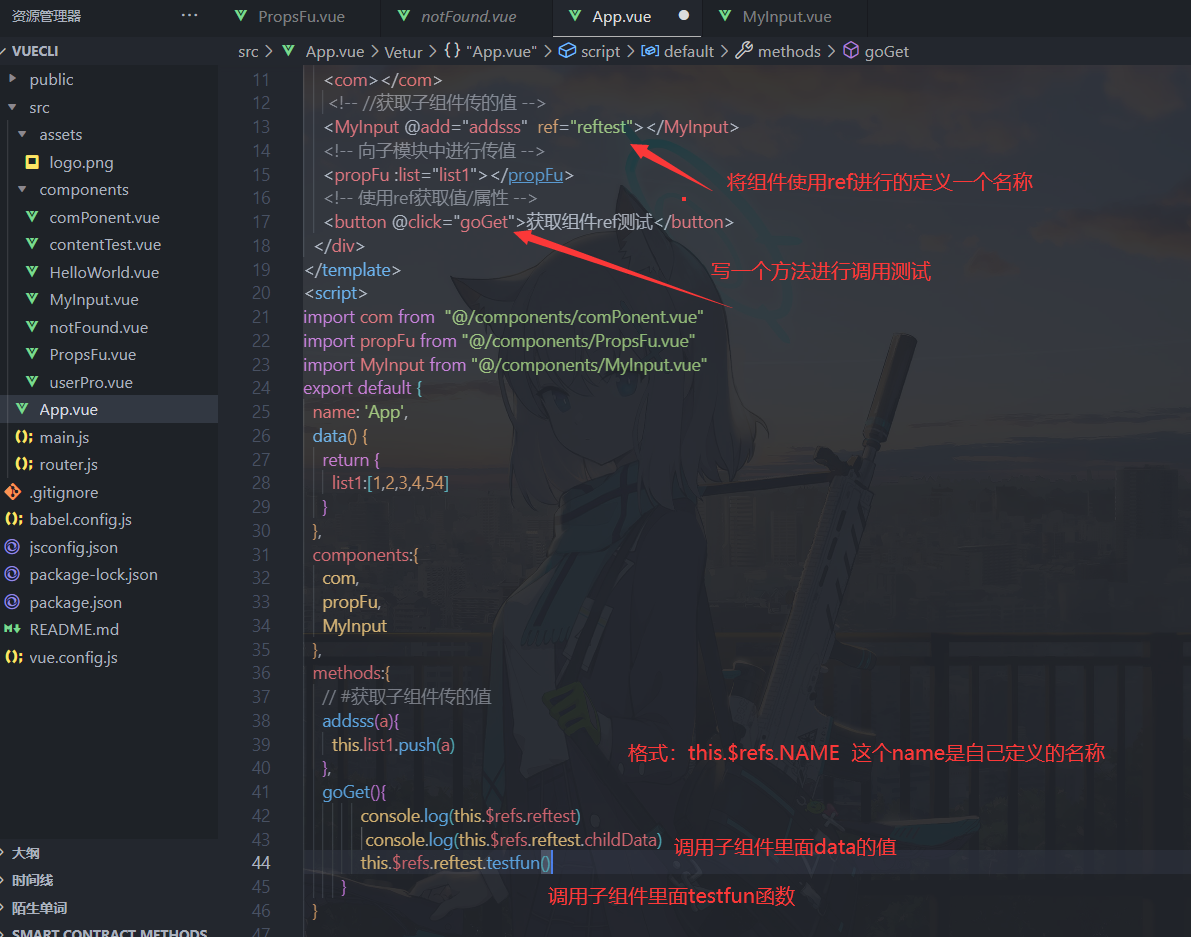
Task: Open the explorer more actions ellipsis menu
Action: (189, 16)
